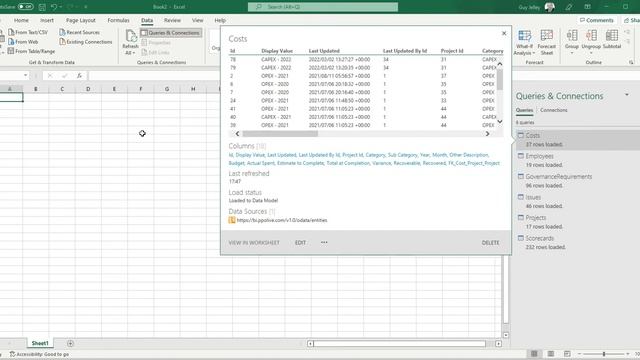
Task: Close the Costs preview popup
Action: [x=504, y=33]
